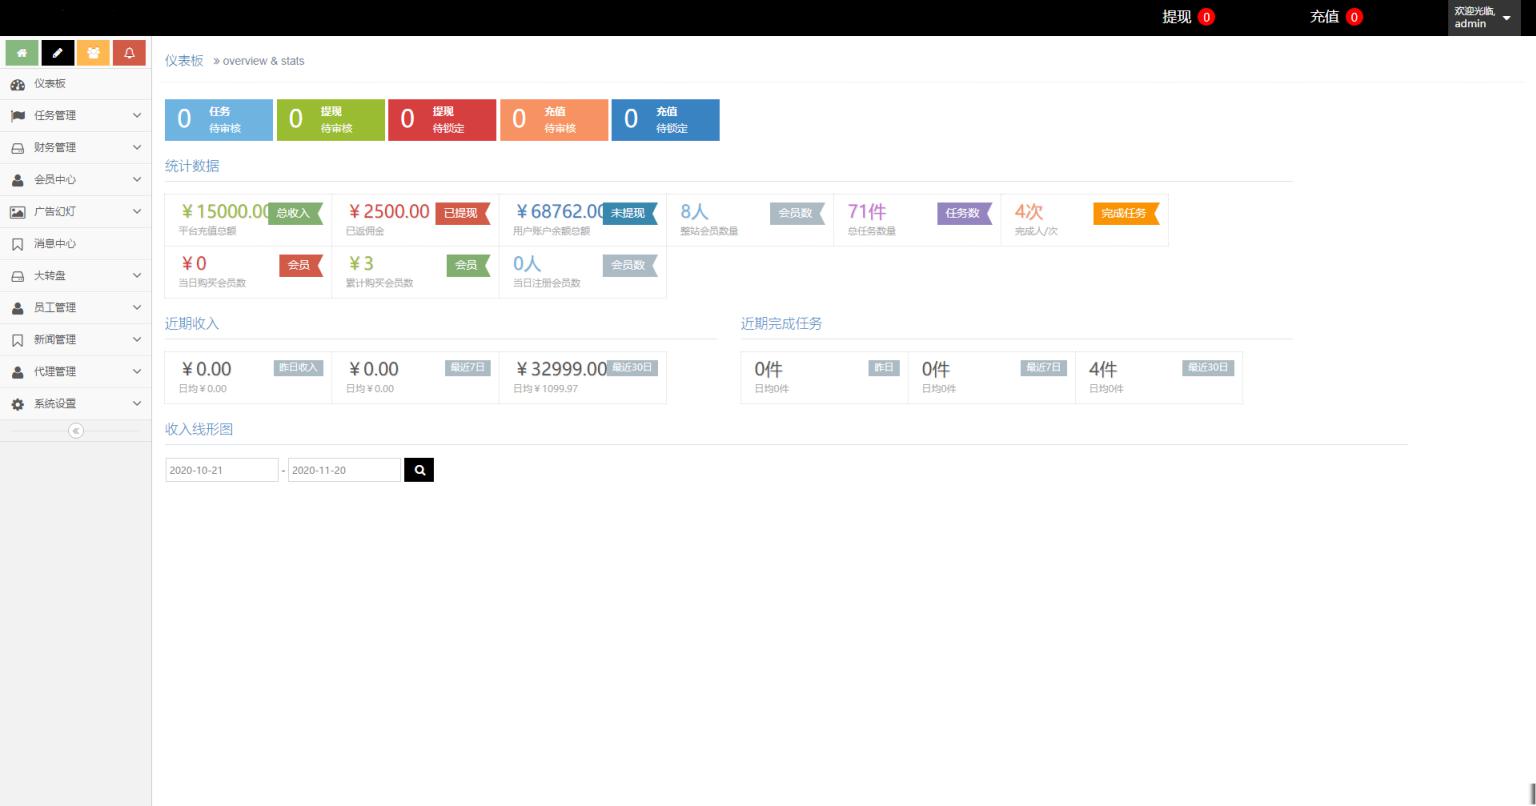Image resolution: width=1536 pixels, height=806 pixels.
Task: Click the 仪表板 breadcrumb link
Action: click(x=184, y=61)
